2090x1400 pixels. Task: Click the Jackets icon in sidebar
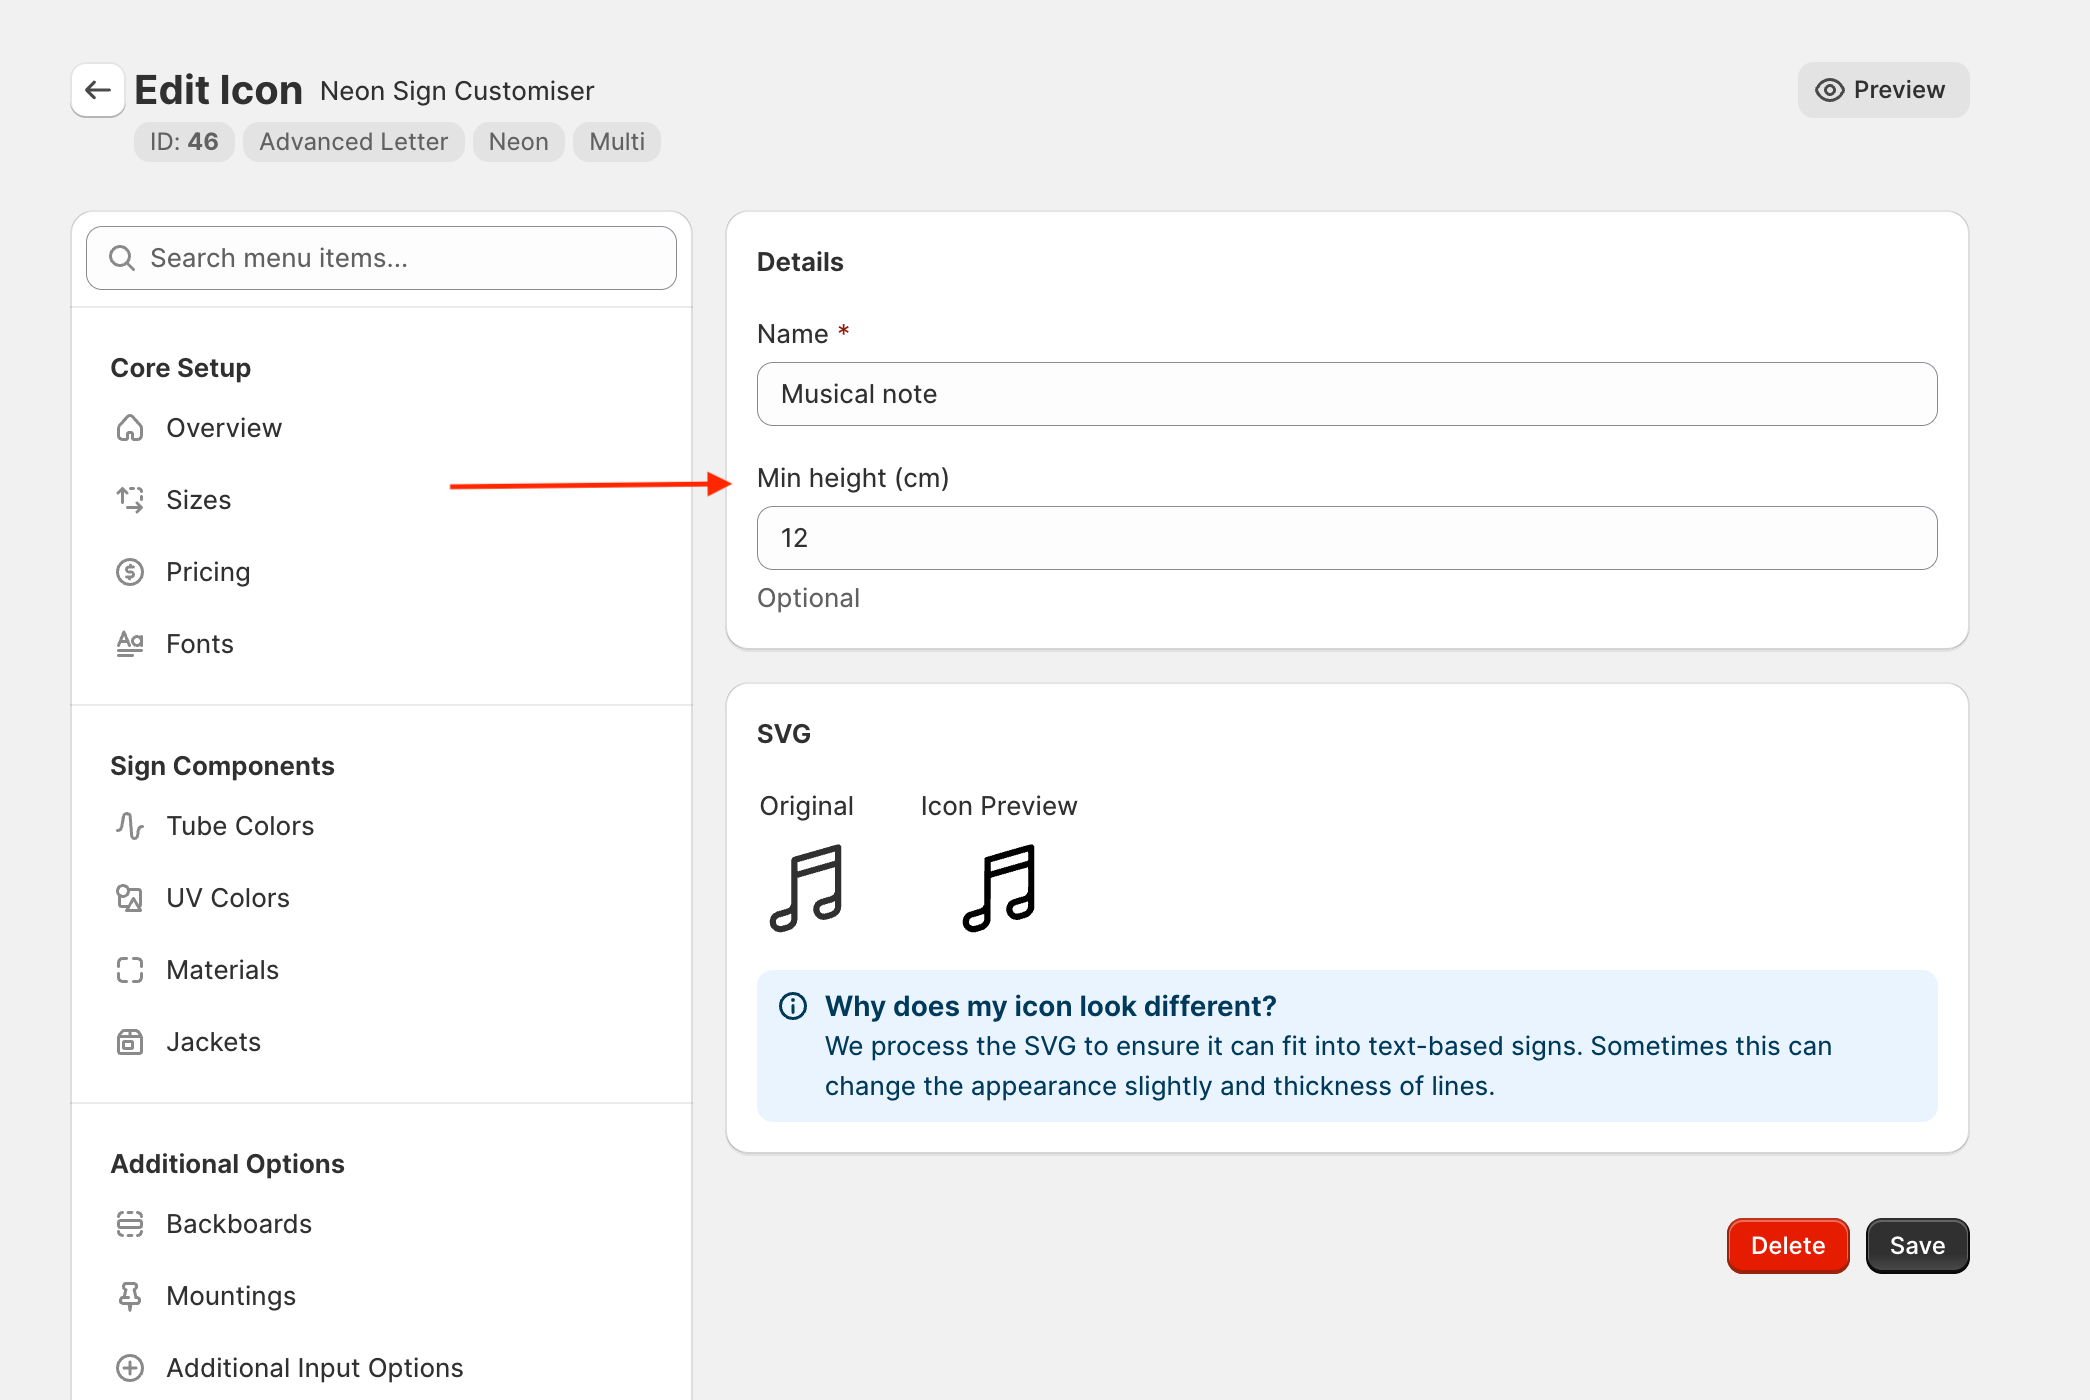[x=130, y=1042]
